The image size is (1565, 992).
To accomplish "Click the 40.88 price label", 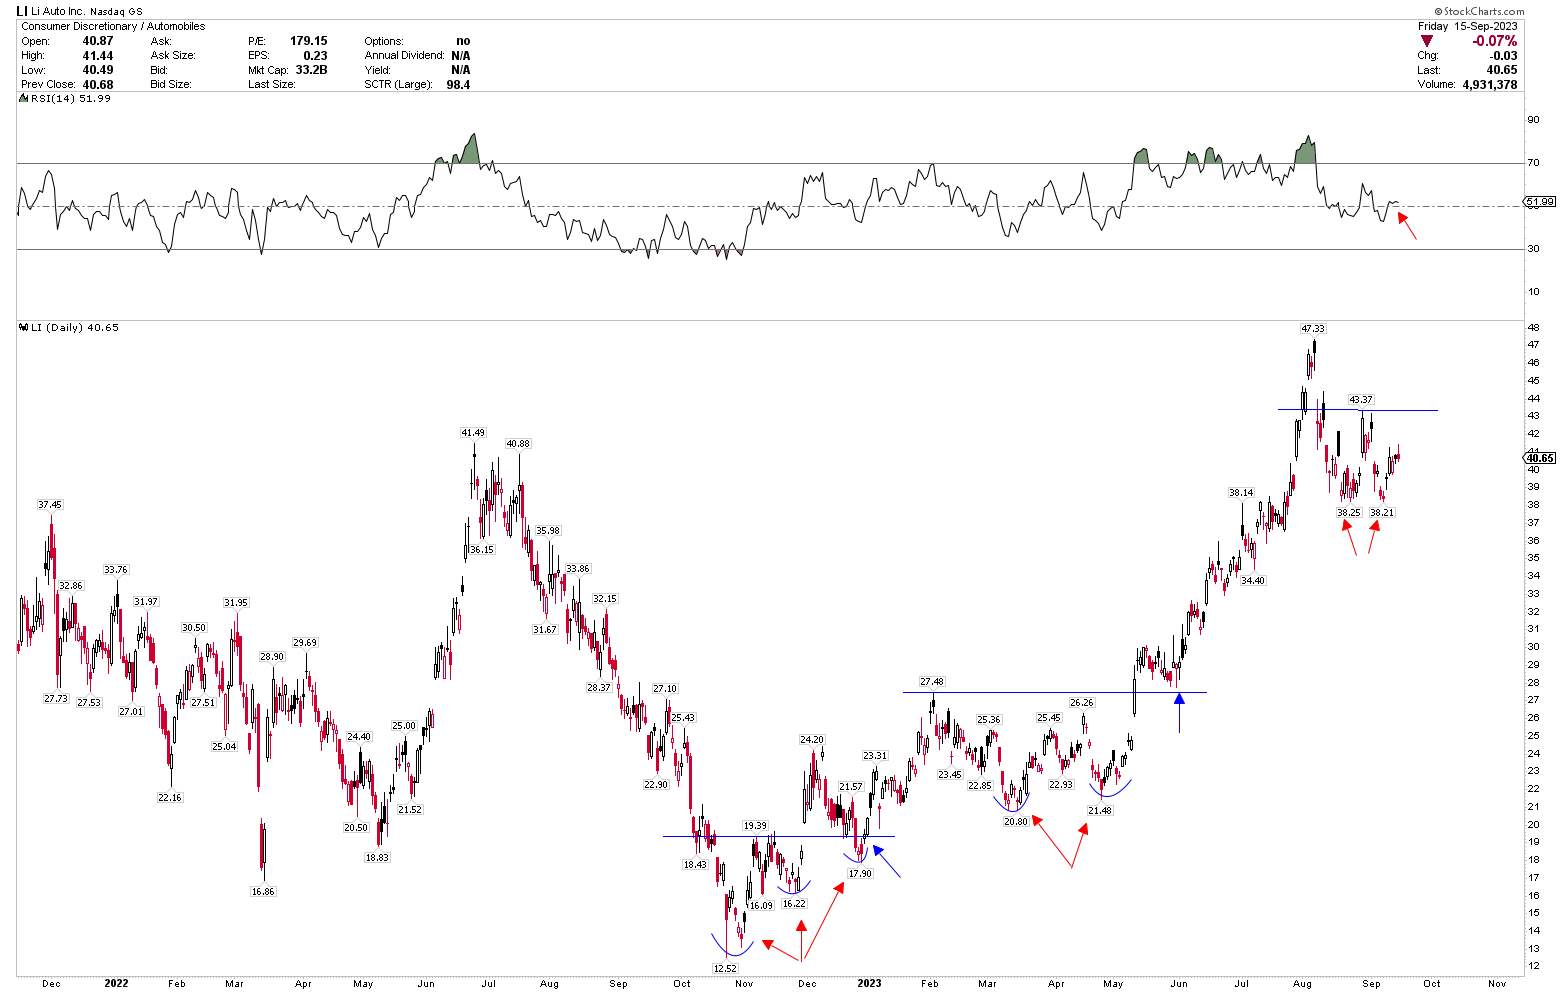I will [518, 443].
